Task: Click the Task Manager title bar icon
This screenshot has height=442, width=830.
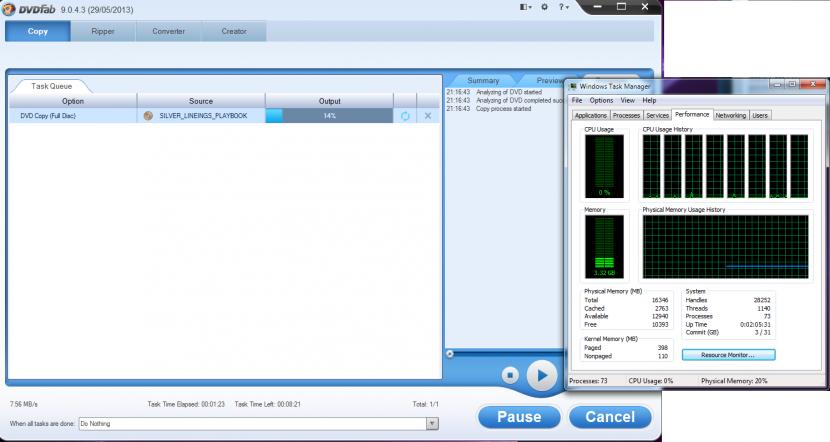Action: click(x=574, y=85)
